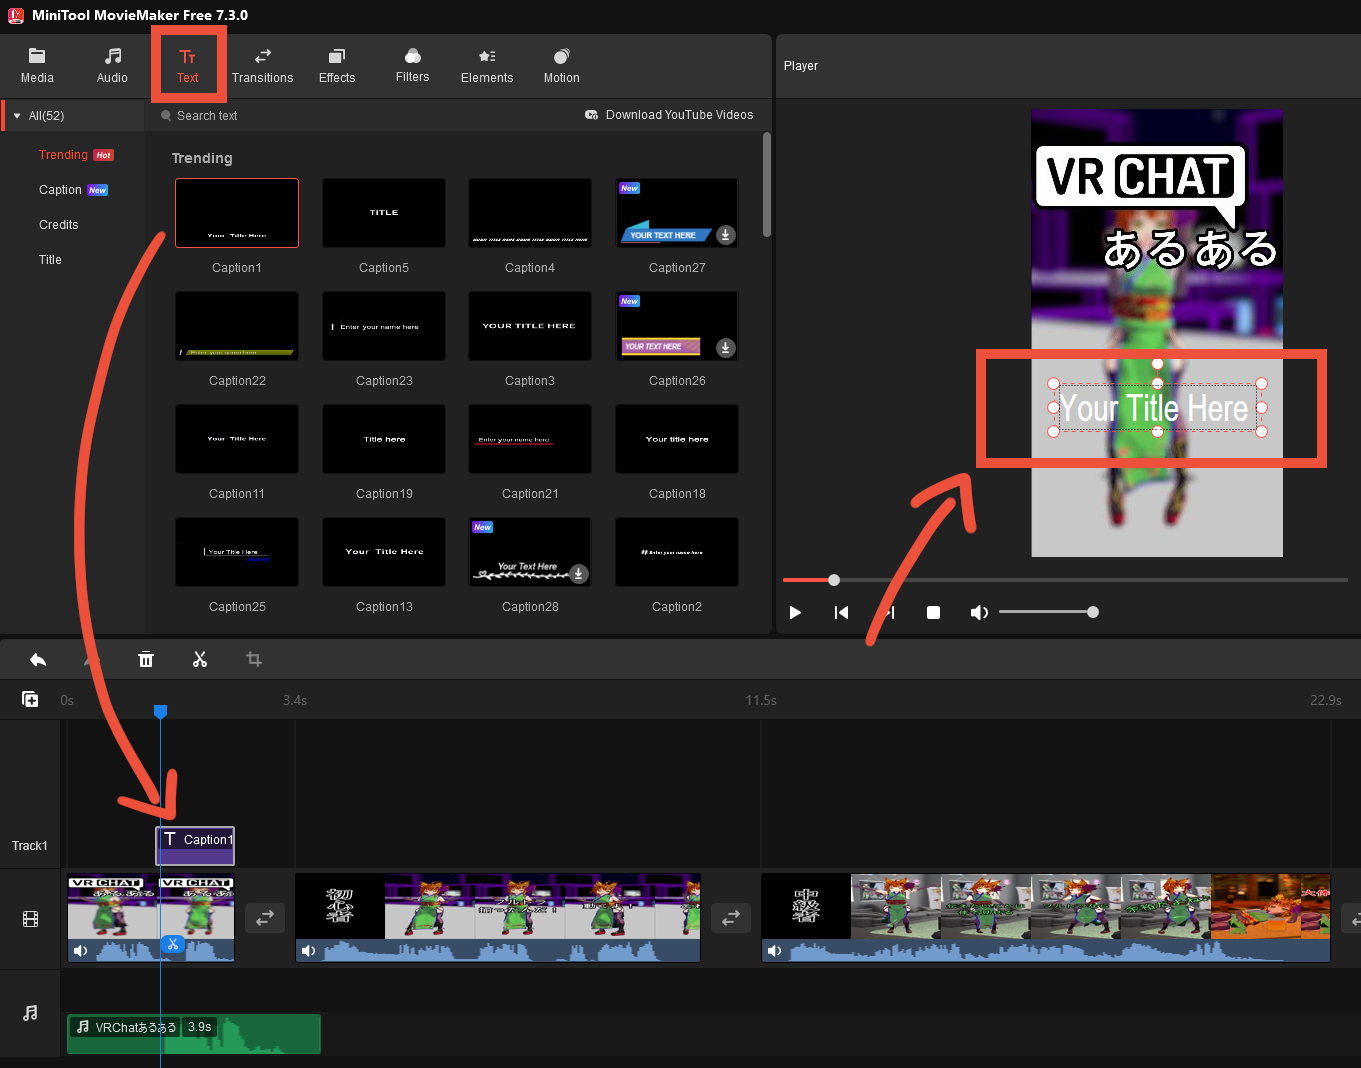Screen dimensions: 1361x1068
Task: Switch to the Effects tab
Action: (337, 66)
